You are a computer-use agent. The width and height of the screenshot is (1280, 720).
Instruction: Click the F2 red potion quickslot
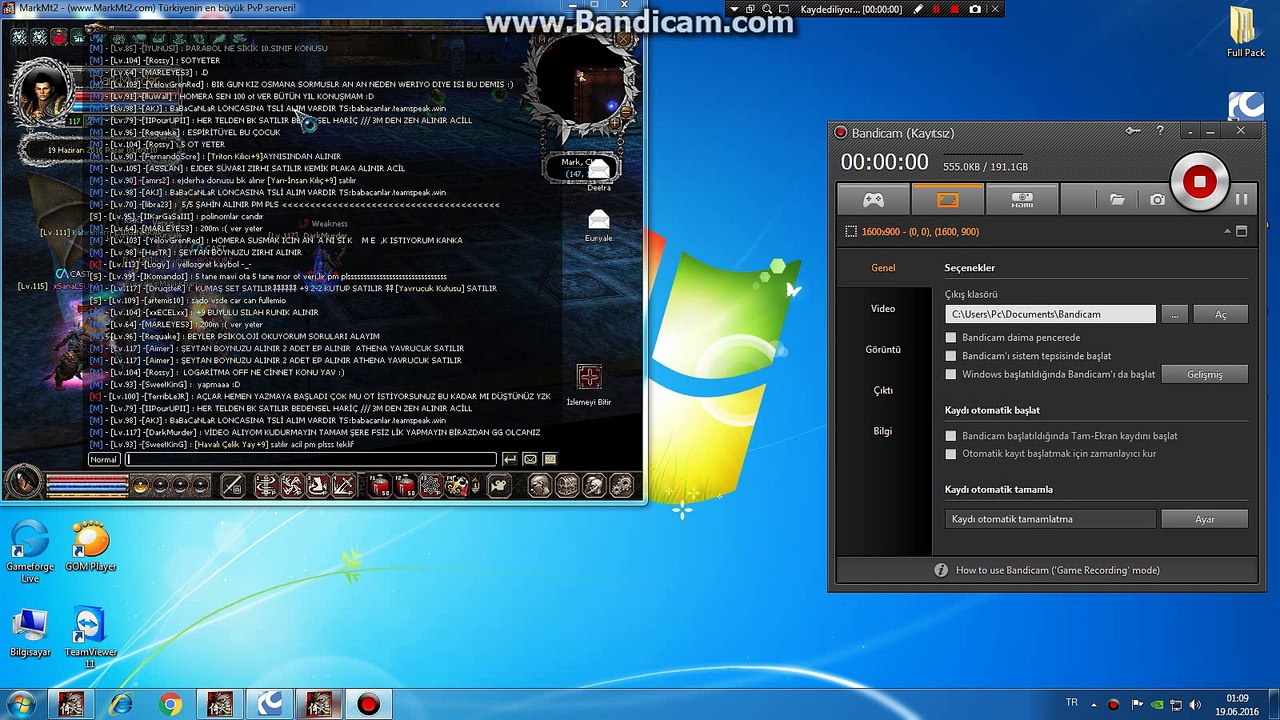click(x=406, y=486)
